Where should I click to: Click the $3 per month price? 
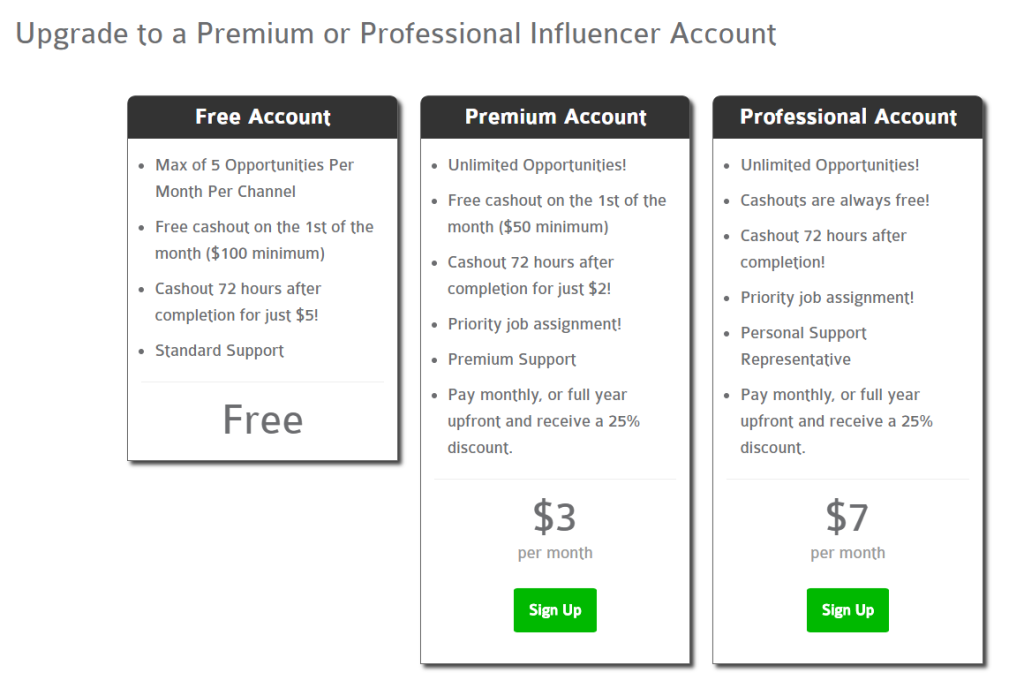pos(554,528)
